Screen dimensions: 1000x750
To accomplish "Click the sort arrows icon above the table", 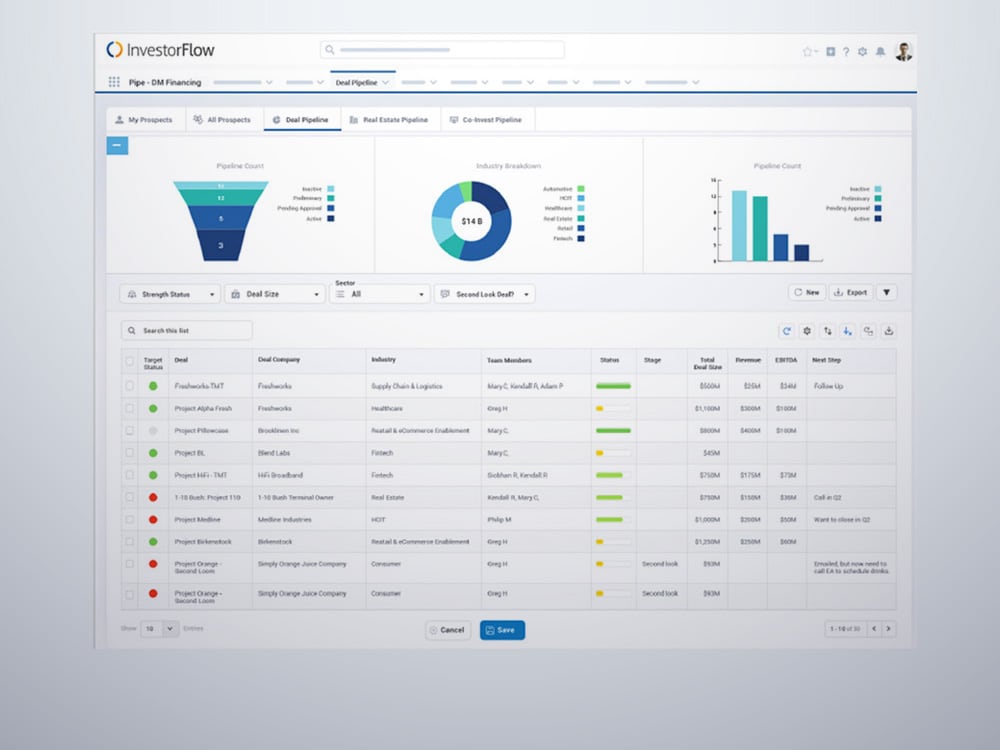I will pyautogui.click(x=827, y=331).
